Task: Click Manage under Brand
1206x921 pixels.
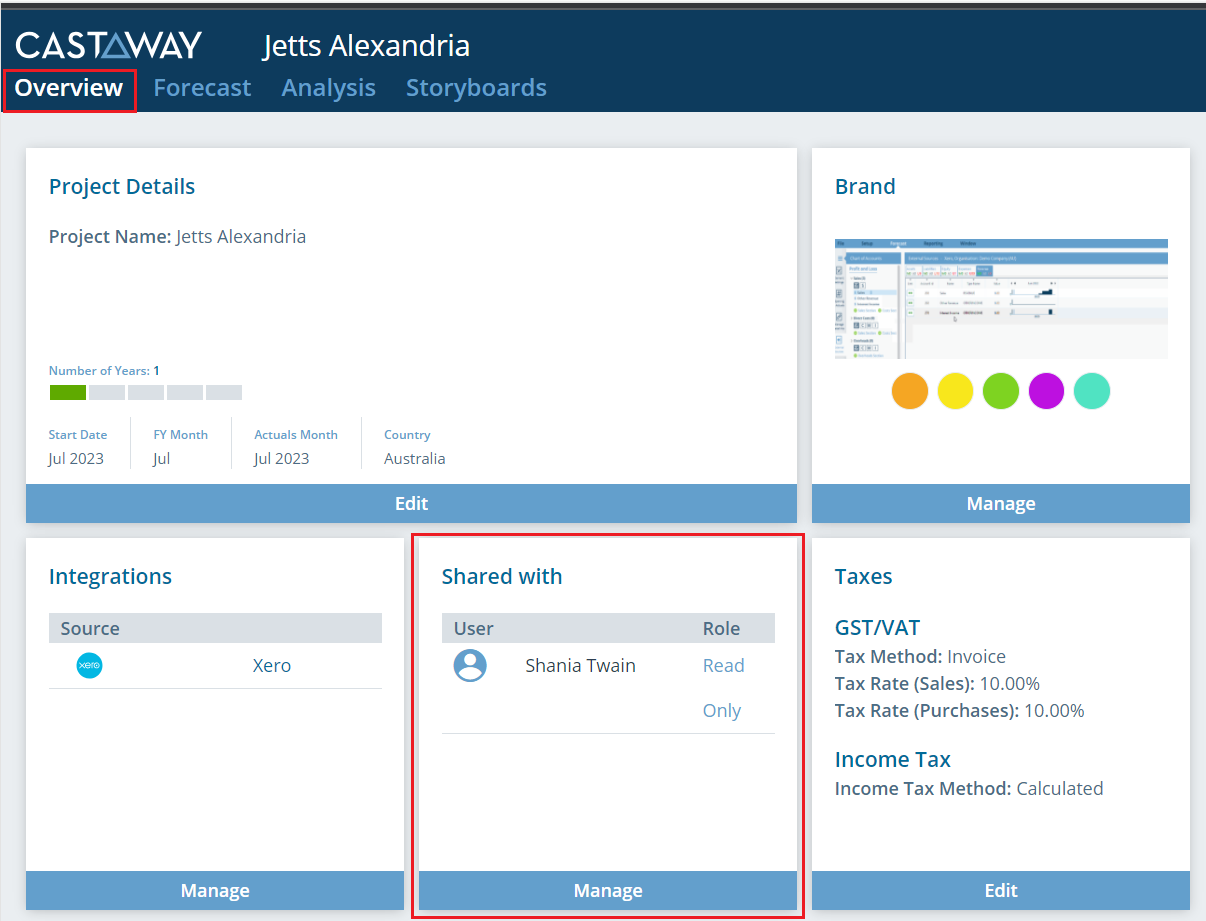Action: click(x=1001, y=504)
